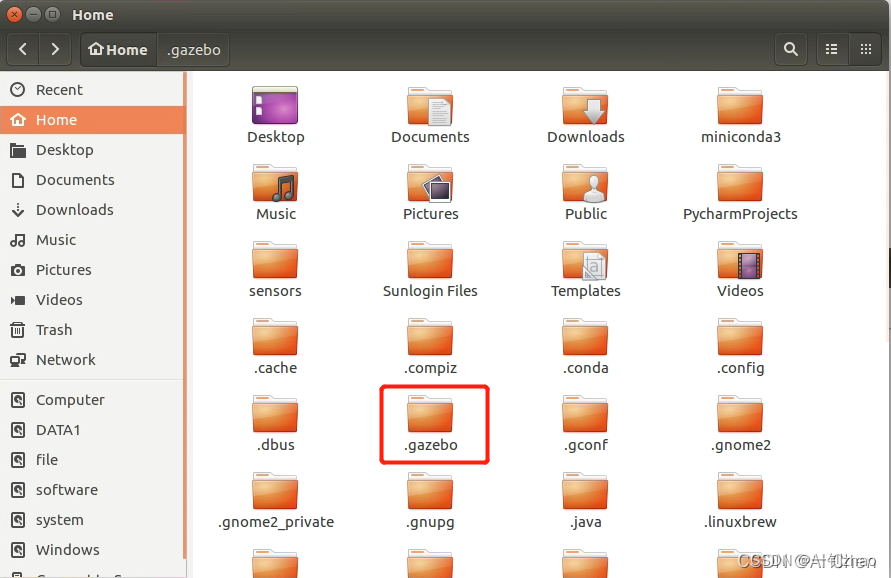Select the .gnupg folder
Image resolution: width=891 pixels, height=578 pixels.
430,501
